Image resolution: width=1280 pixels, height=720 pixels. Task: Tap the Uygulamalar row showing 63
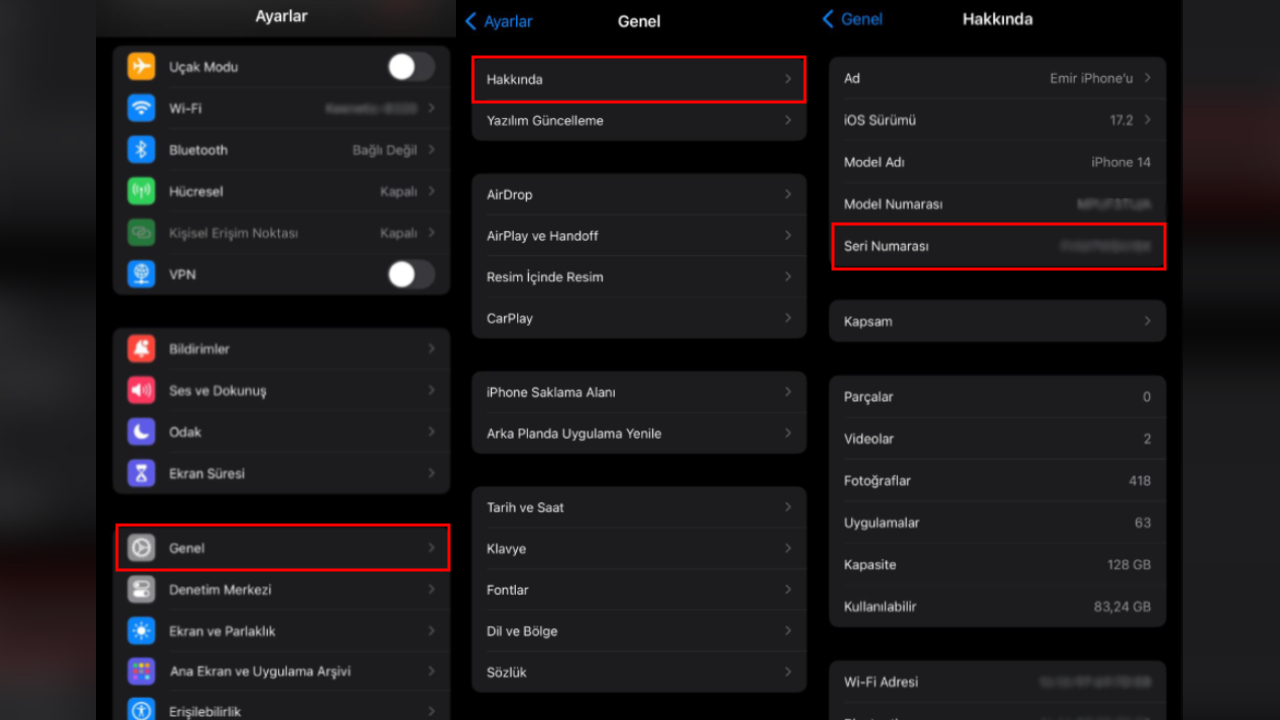(997, 523)
